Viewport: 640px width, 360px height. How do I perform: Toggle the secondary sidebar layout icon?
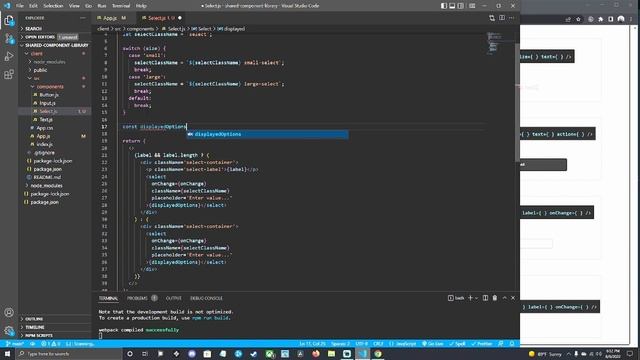tap(461, 6)
